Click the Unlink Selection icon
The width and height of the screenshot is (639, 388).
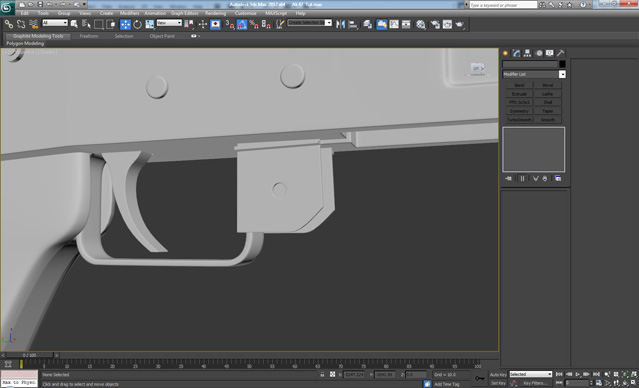click(21, 24)
